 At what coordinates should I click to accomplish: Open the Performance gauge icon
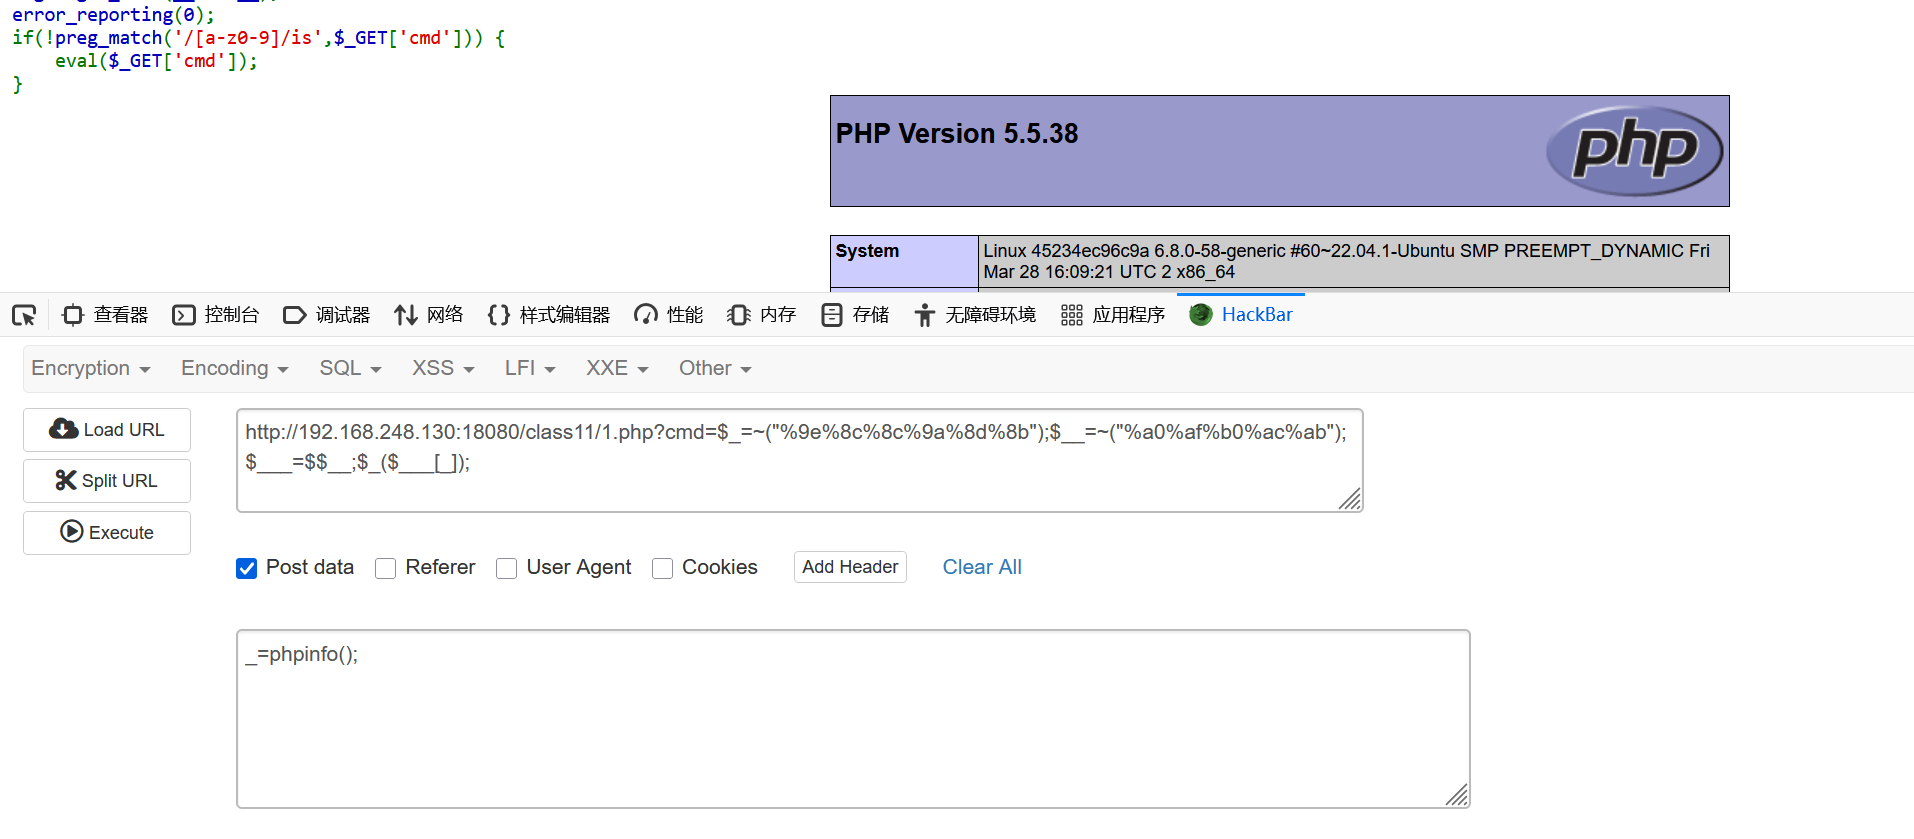click(x=646, y=315)
